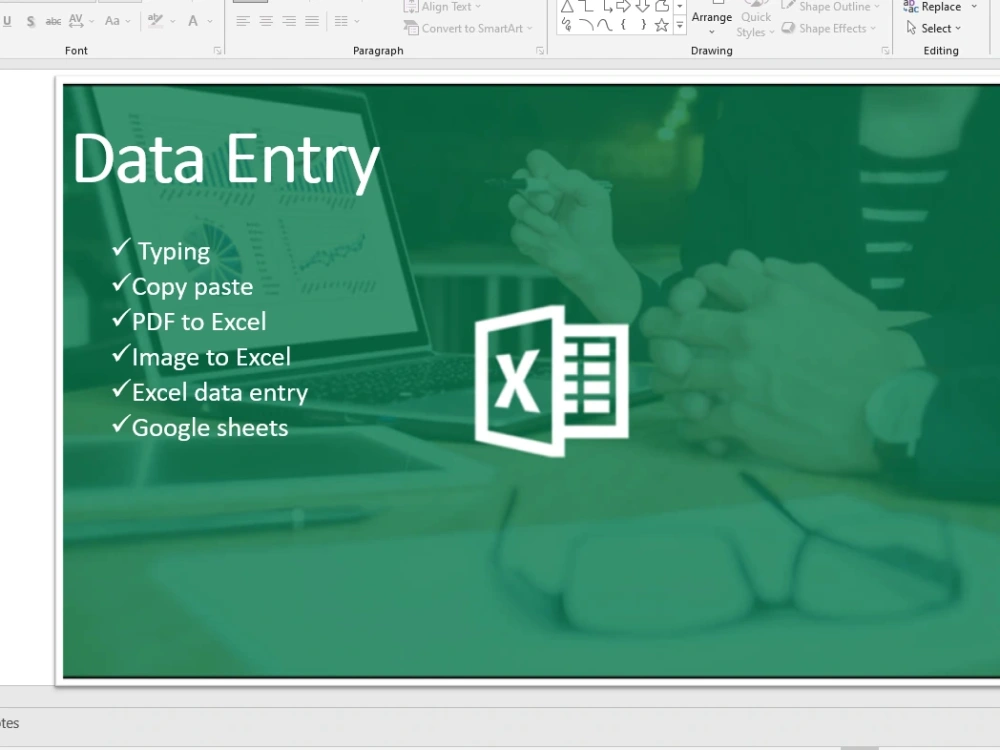Viewport: 1000px width, 750px height.
Task: Open character spacing dropdown arrow
Action: (x=92, y=21)
